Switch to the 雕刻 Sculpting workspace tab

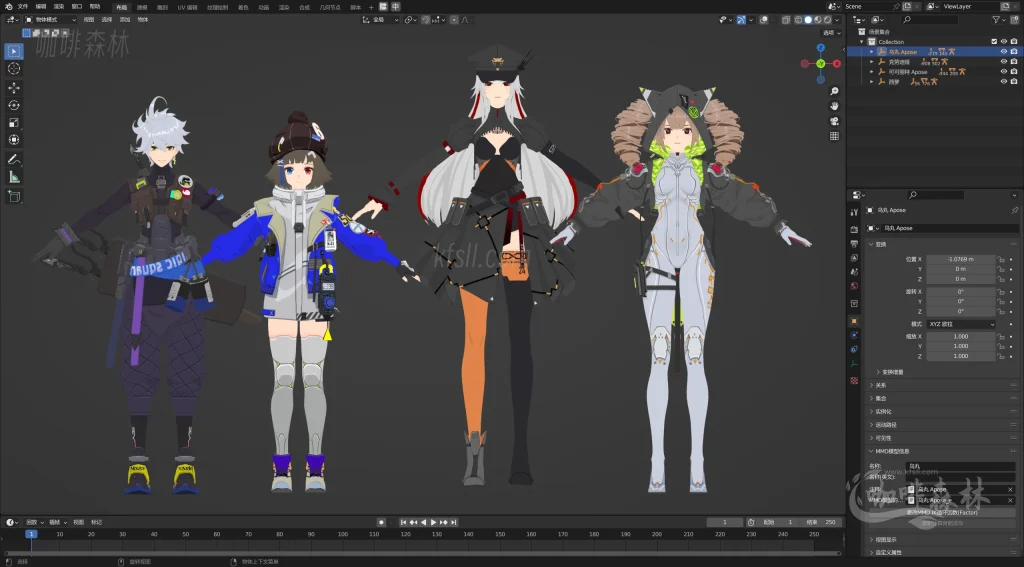(162, 7)
